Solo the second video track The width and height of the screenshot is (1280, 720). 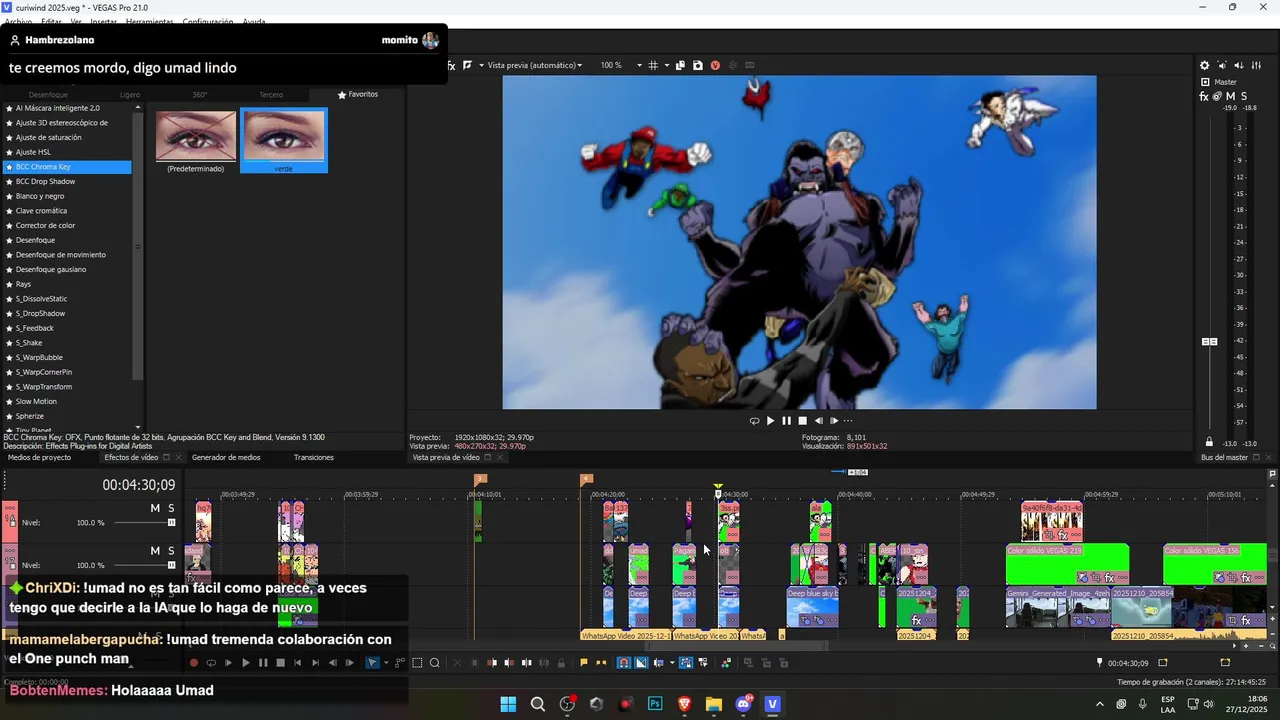pos(171,551)
